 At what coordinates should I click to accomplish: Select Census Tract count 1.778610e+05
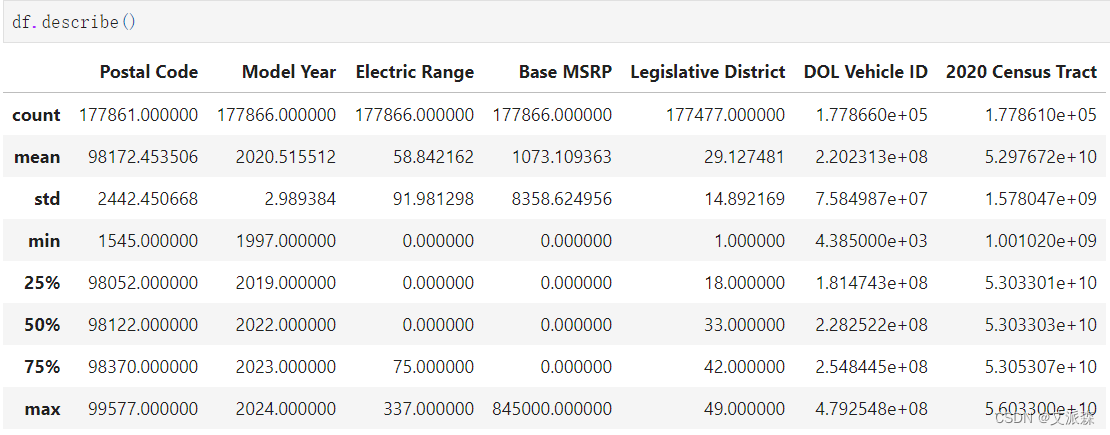pyautogui.click(x=1041, y=115)
